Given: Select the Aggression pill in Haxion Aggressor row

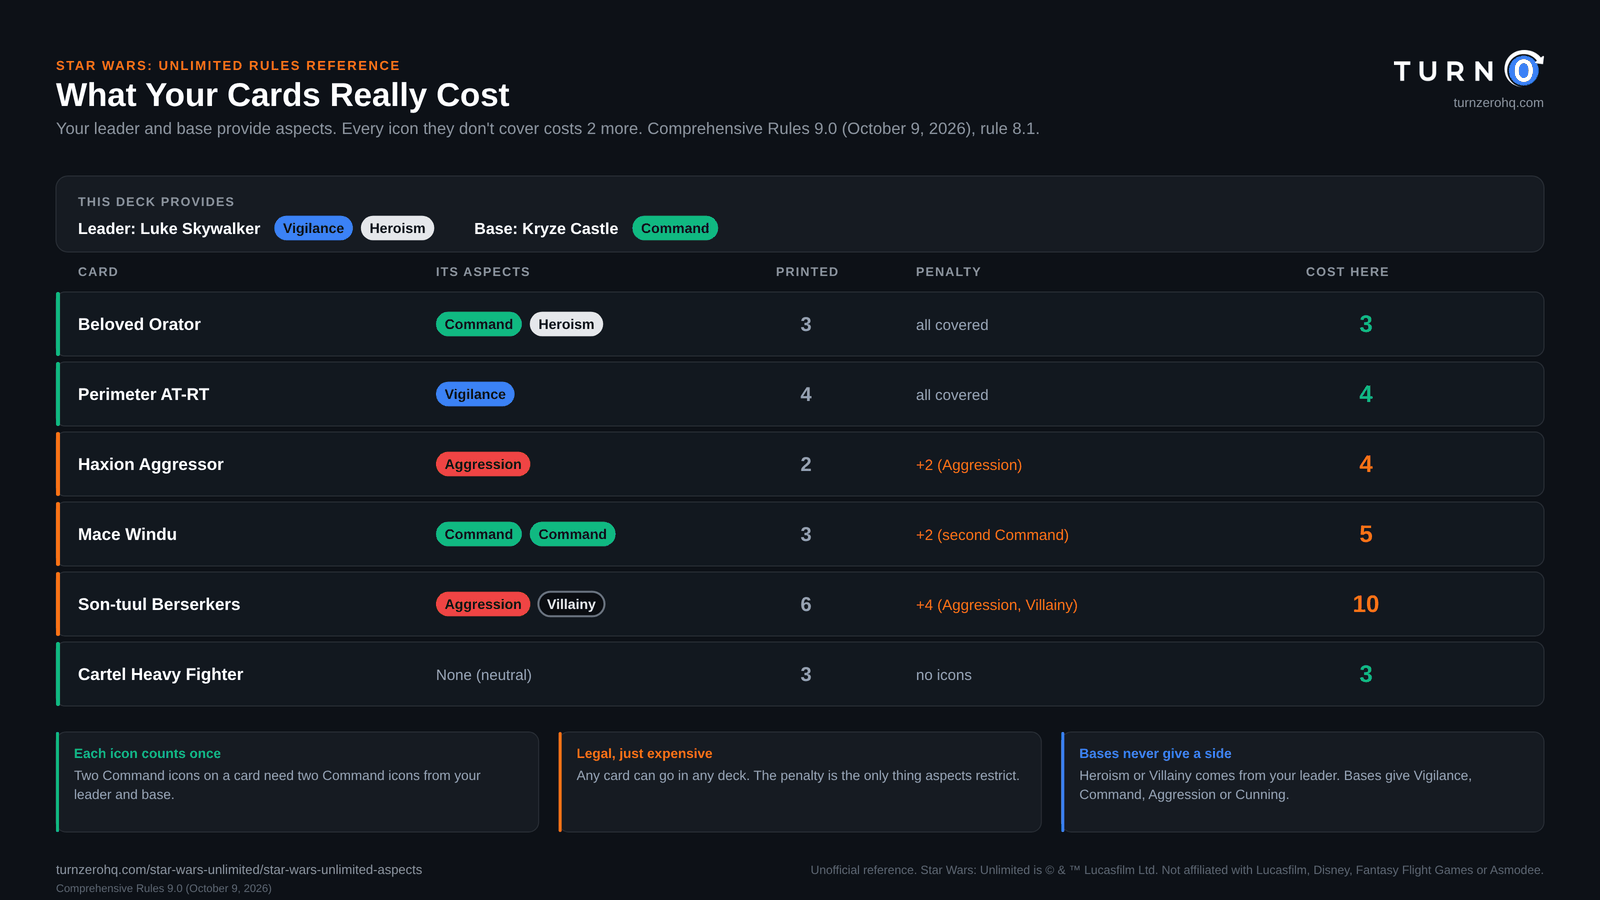Looking at the screenshot, I should 483,464.
